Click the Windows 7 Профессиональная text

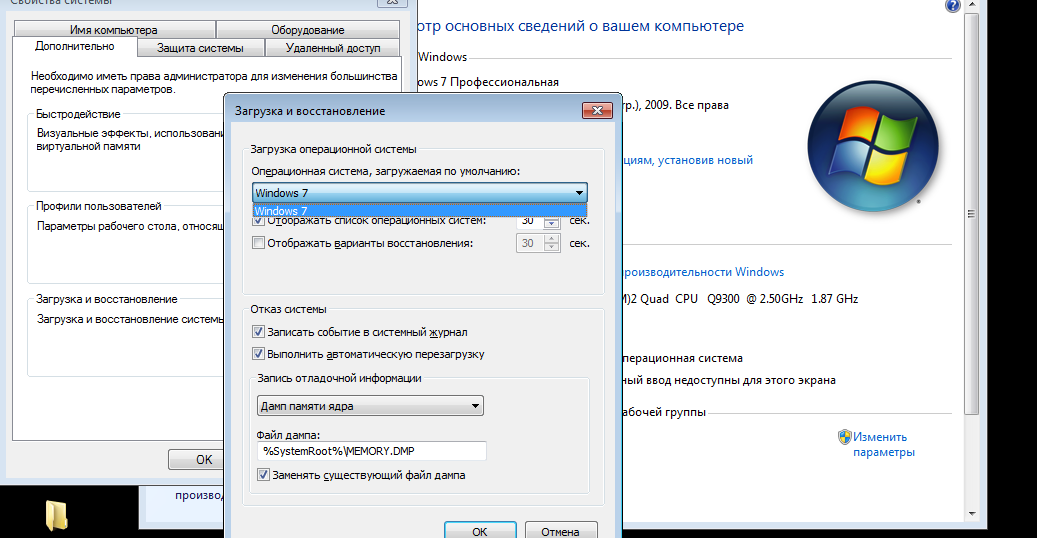[x=489, y=82]
